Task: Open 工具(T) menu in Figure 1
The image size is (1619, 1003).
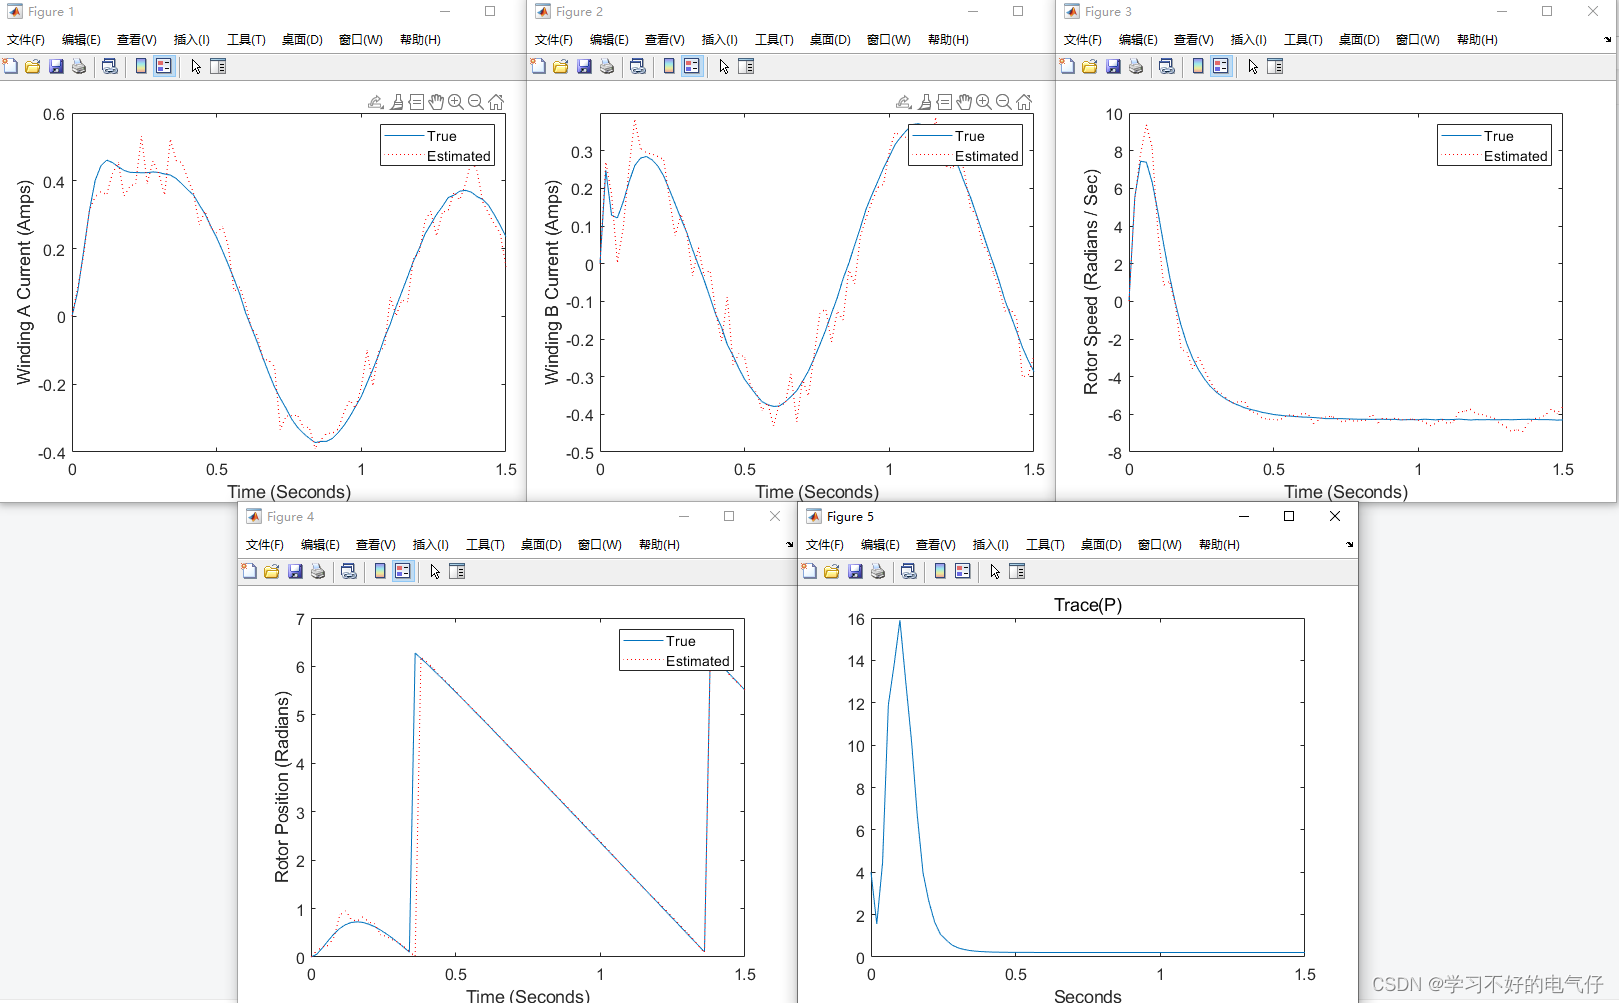Action: 246,40
